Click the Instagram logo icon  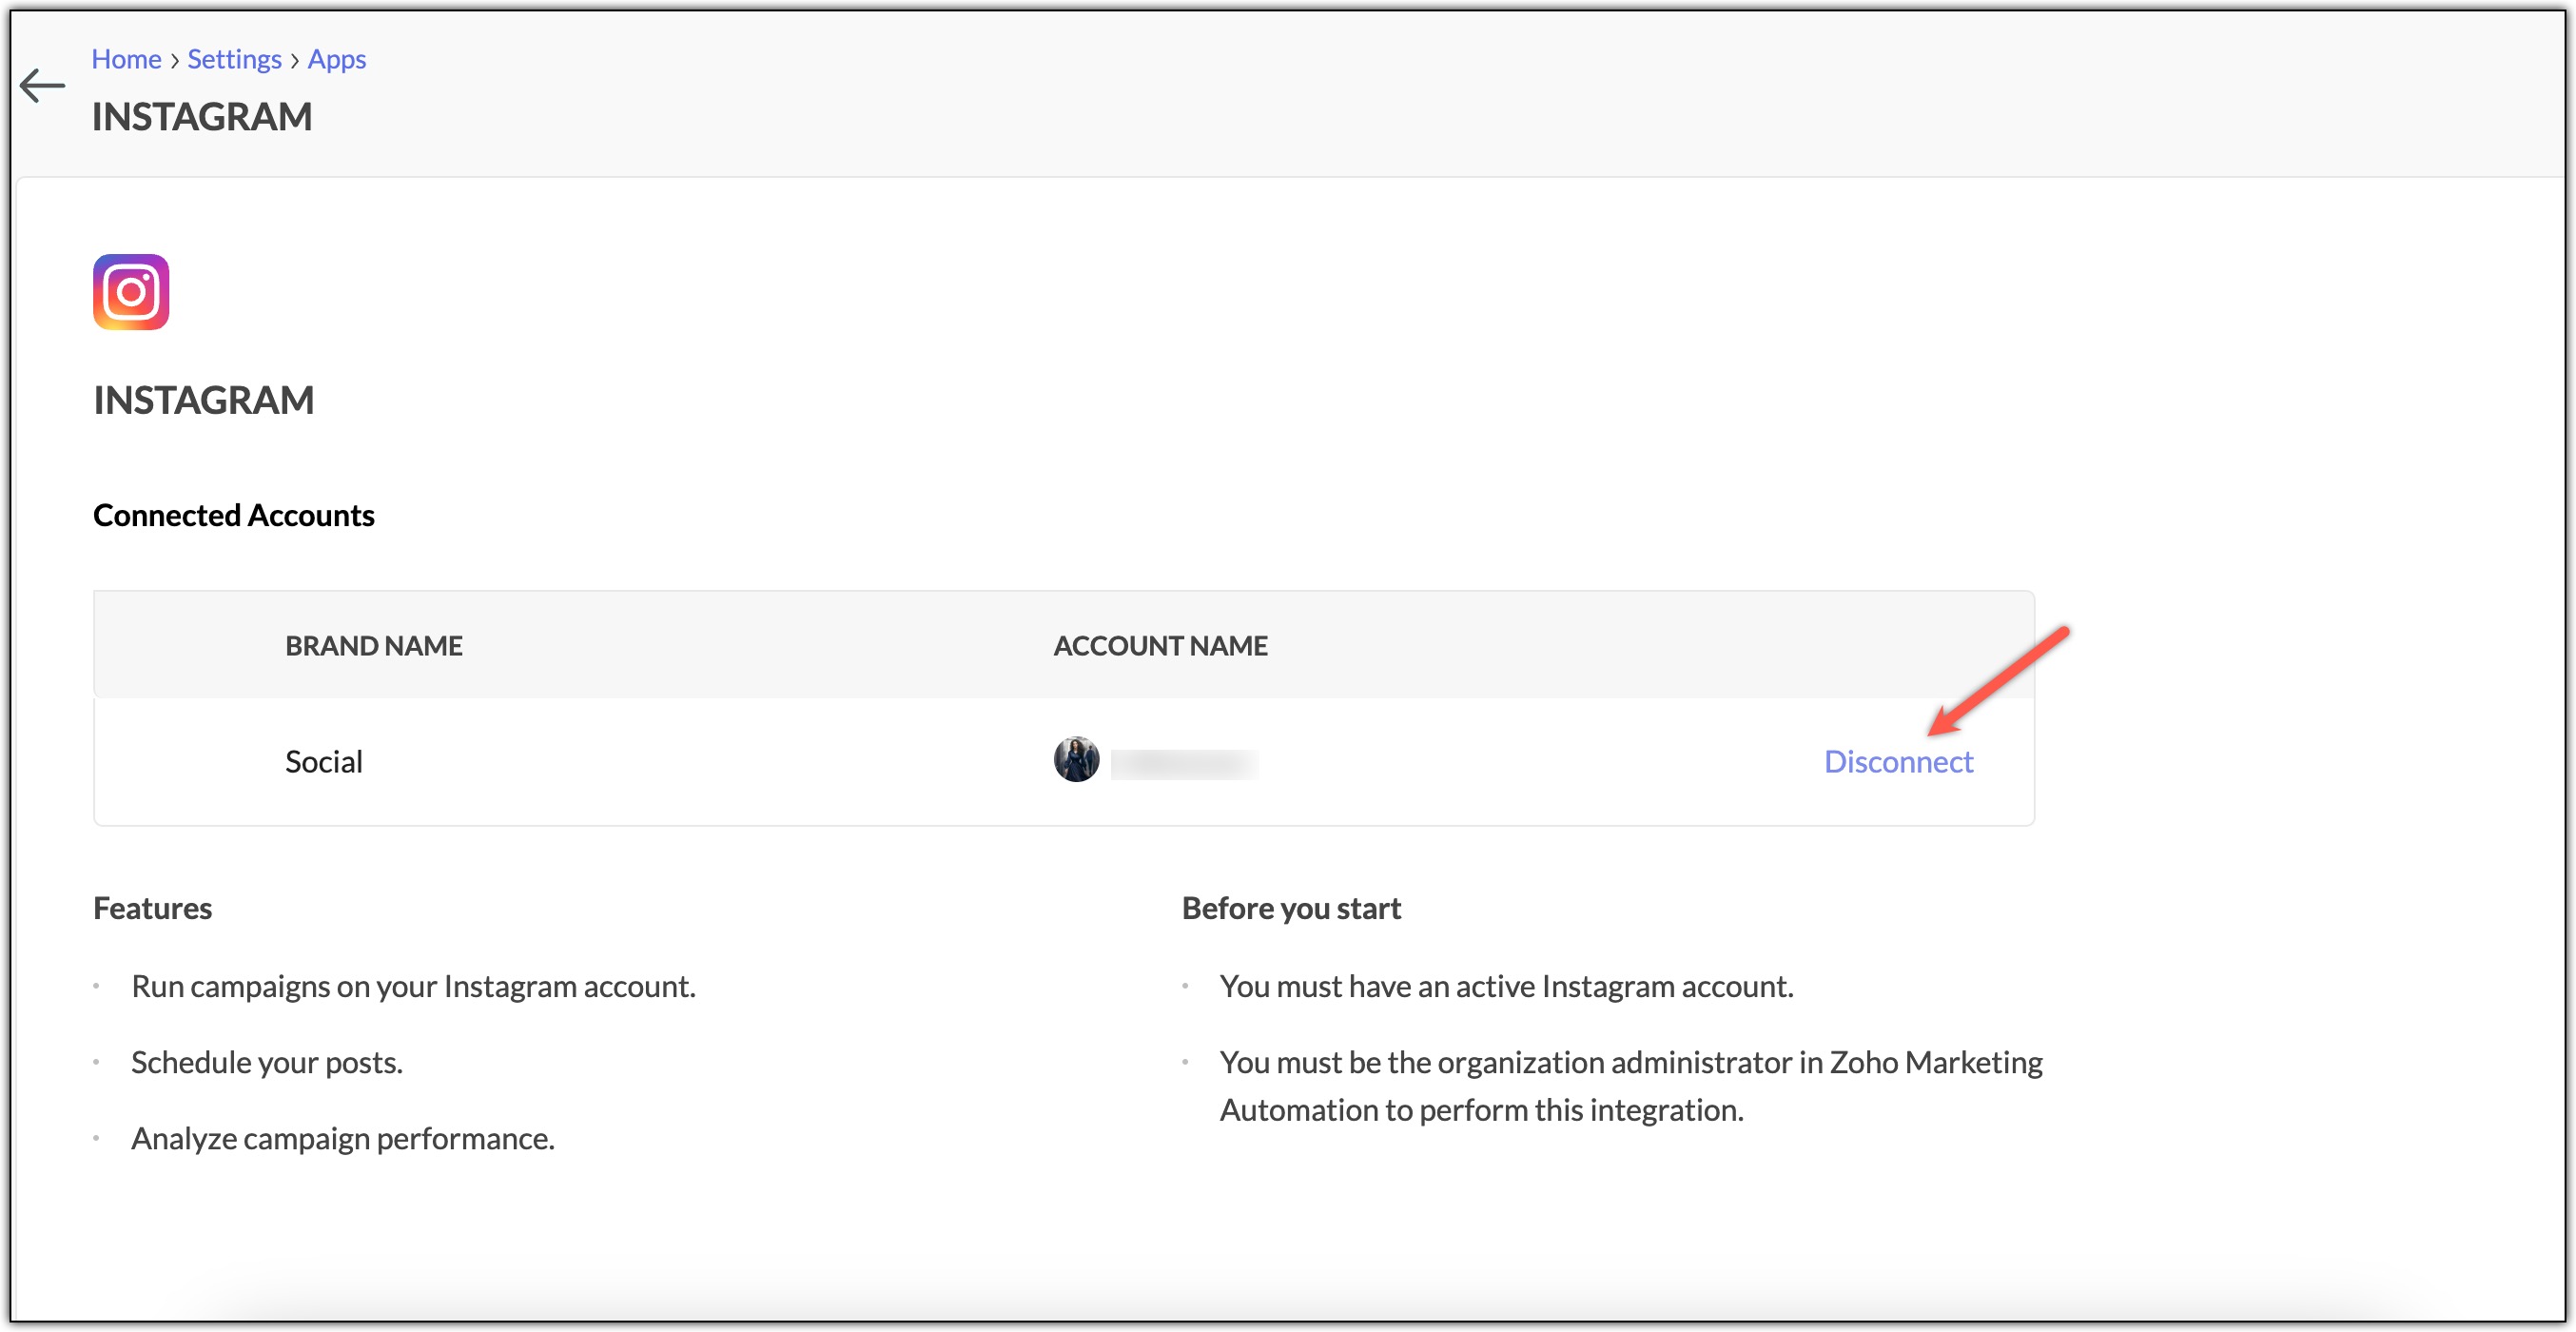coord(131,292)
